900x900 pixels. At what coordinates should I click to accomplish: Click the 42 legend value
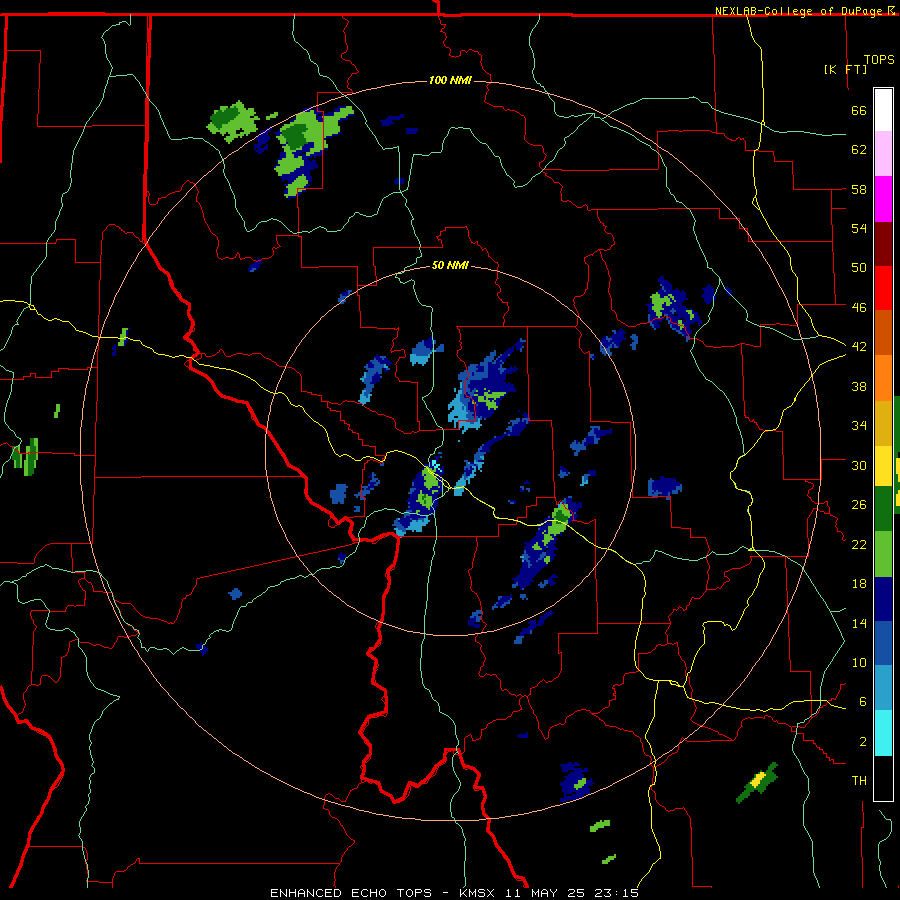(x=859, y=346)
